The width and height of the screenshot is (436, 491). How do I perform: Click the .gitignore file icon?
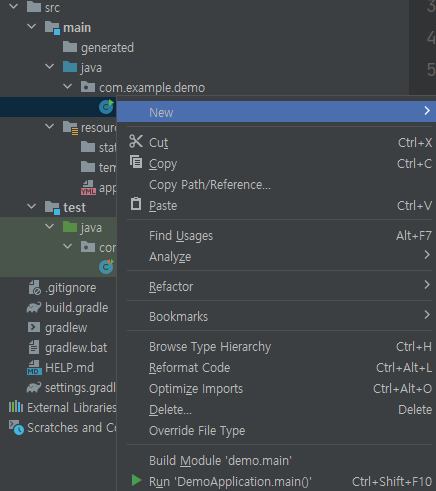point(34,287)
